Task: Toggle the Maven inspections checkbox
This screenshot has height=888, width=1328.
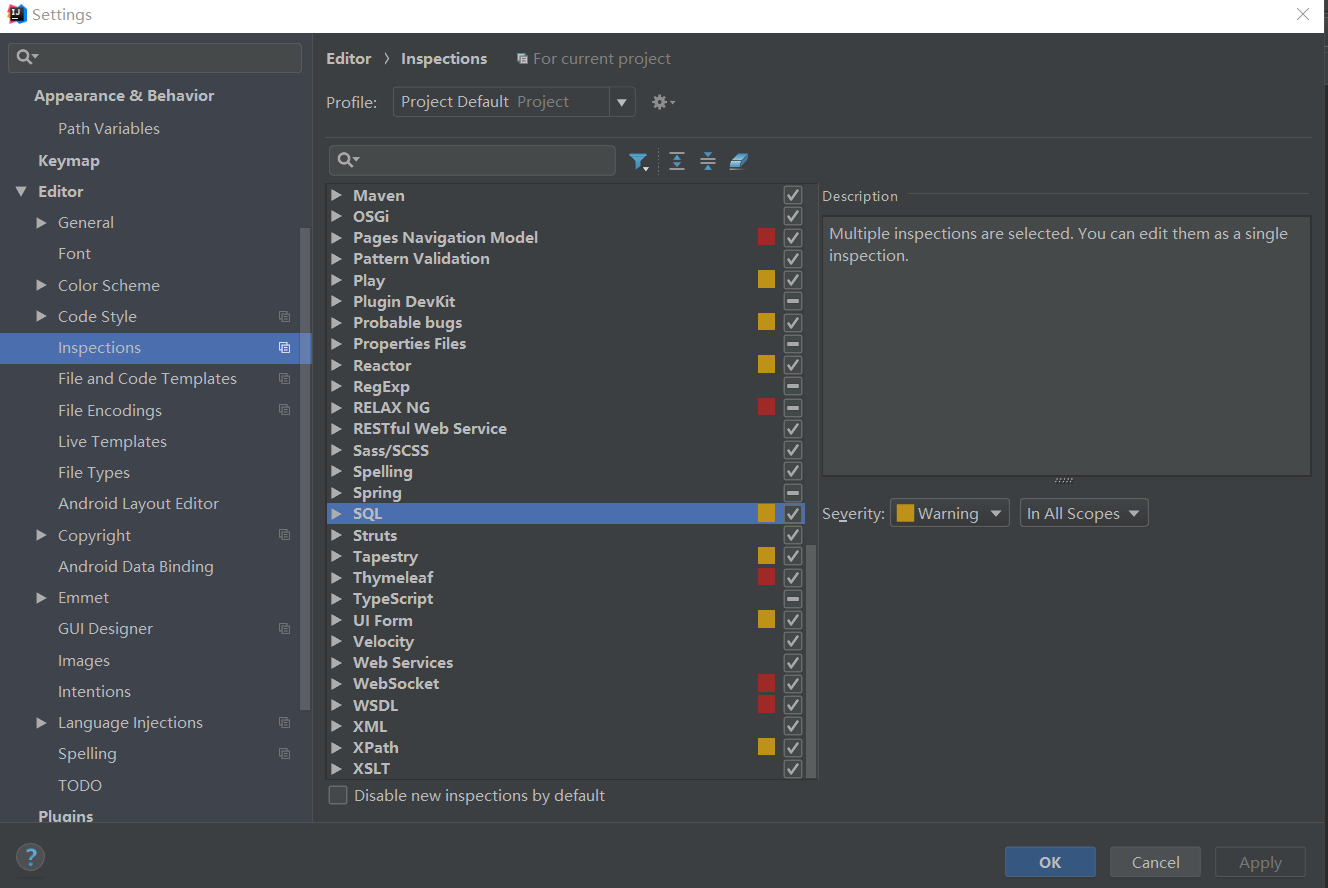Action: coord(793,195)
